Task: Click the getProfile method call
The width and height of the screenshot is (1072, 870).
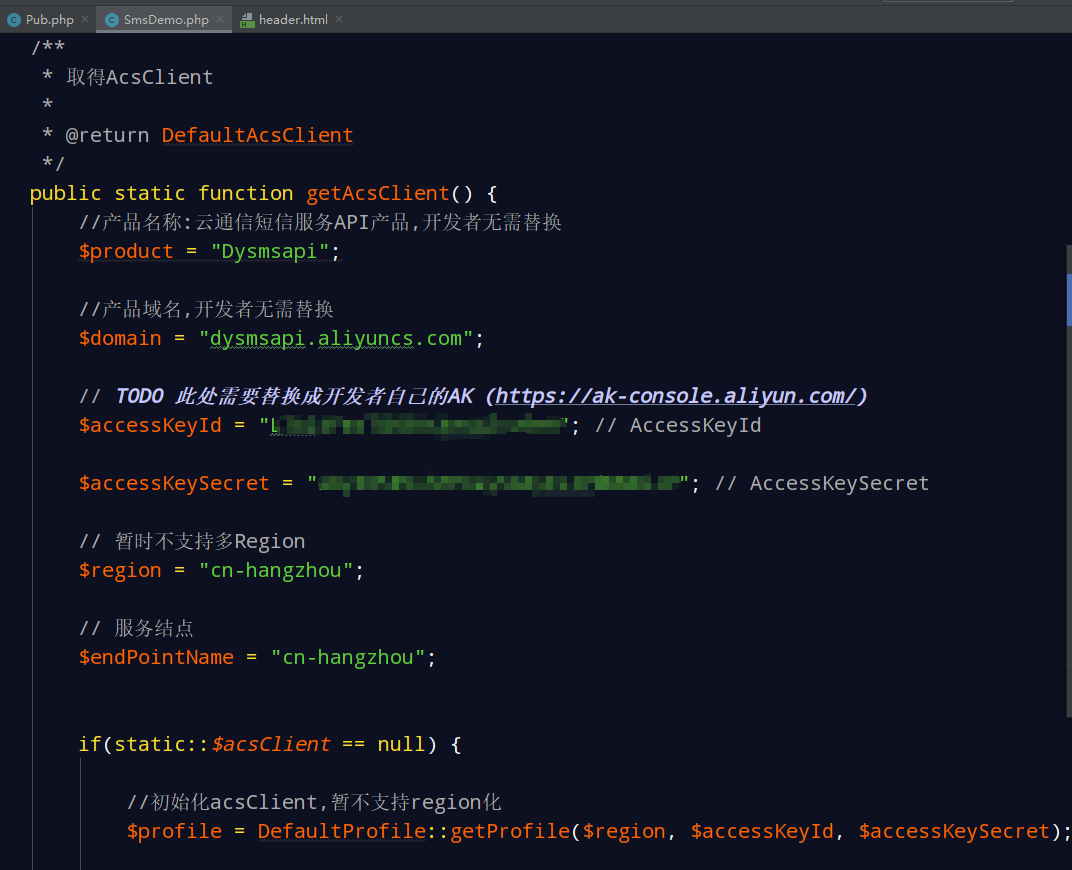Action: tap(509, 831)
